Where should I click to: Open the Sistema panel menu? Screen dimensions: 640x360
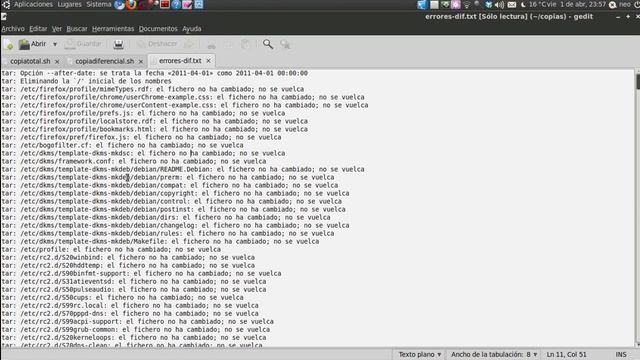98,4
